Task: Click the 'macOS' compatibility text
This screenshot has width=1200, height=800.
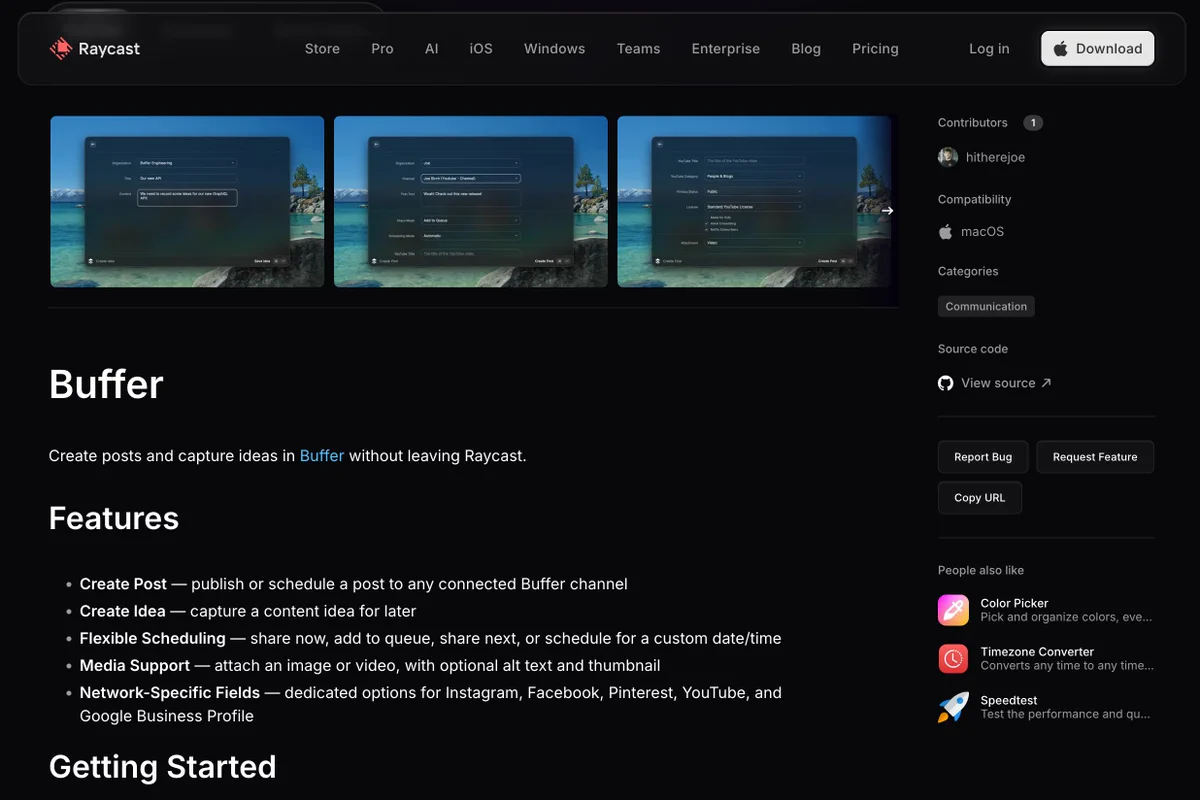Action: [x=982, y=231]
